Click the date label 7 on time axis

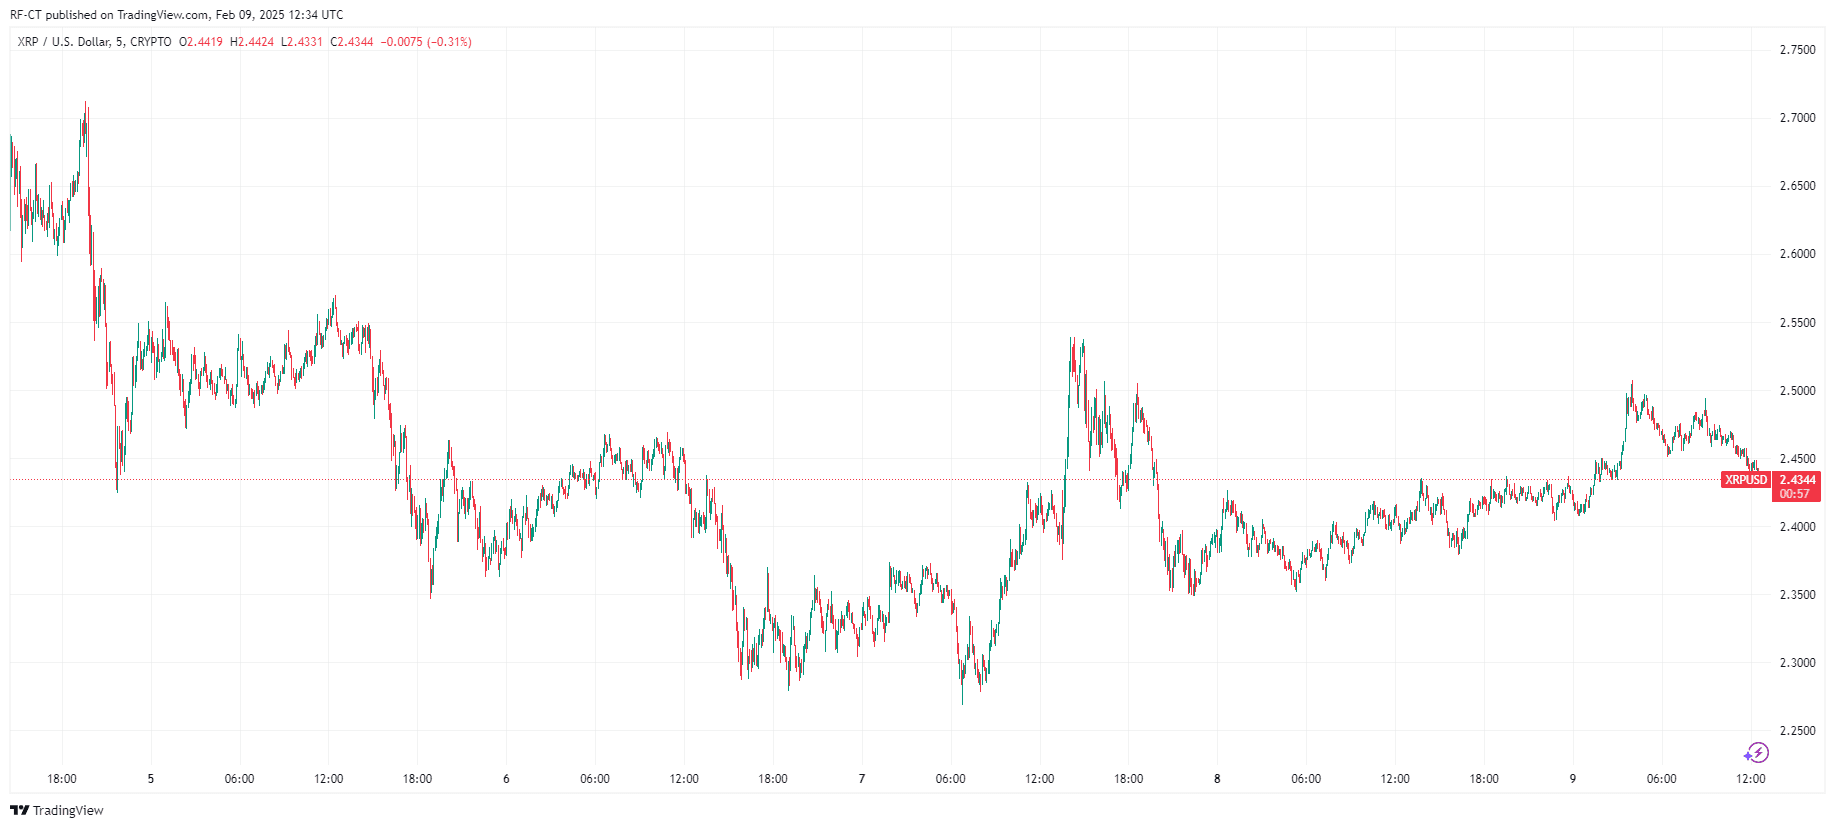pos(862,779)
